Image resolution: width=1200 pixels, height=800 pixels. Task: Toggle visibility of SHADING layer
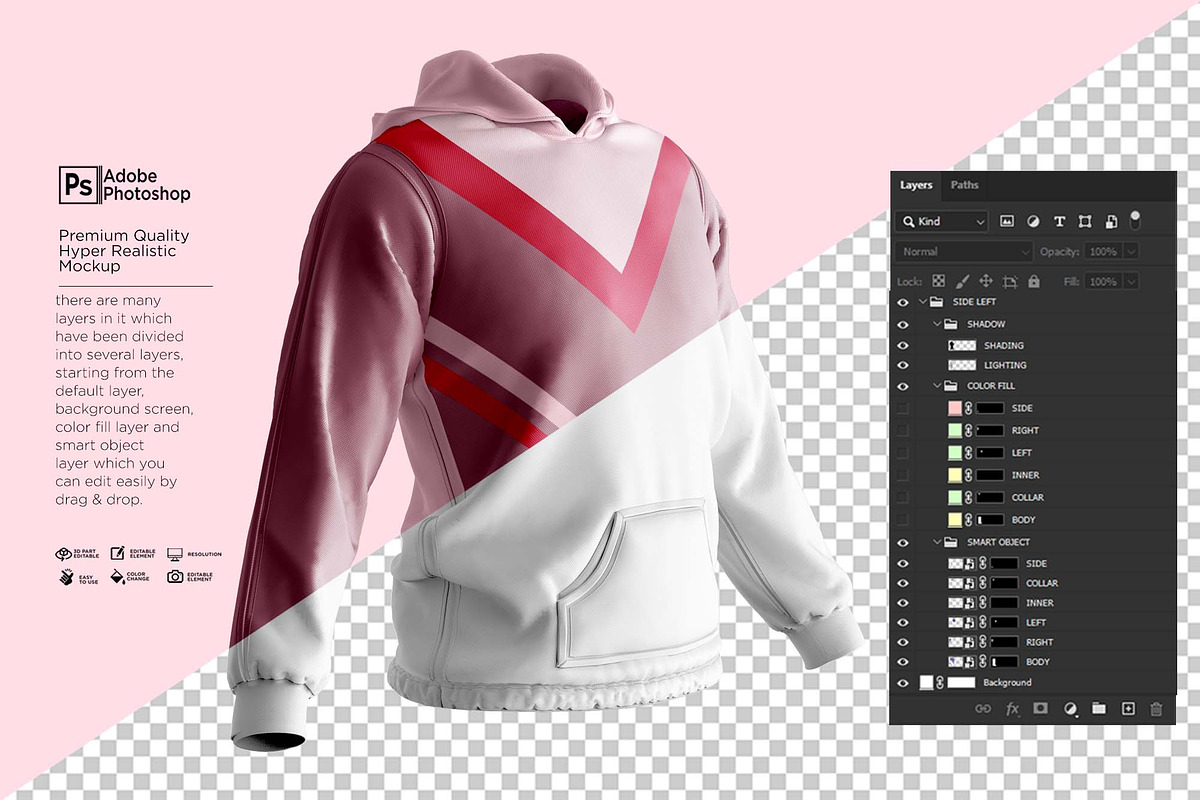[x=903, y=345]
